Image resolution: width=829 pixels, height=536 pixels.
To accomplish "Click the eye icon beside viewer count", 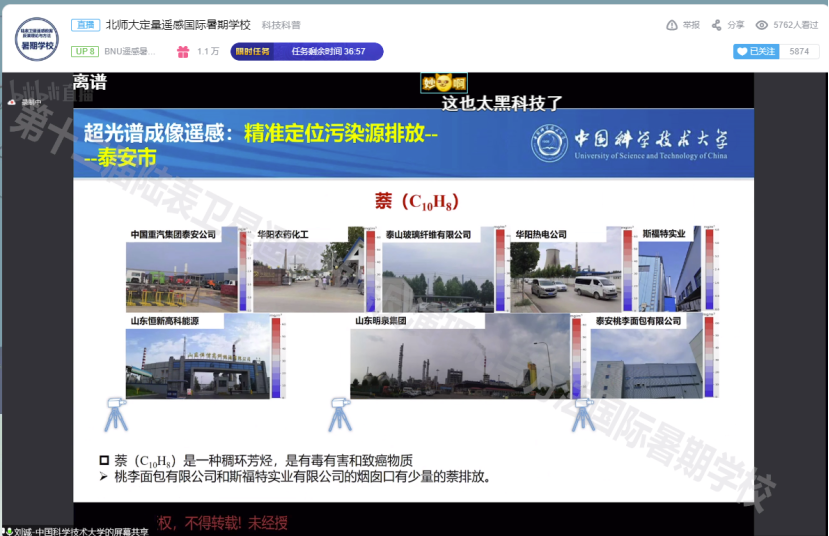I will point(762,25).
